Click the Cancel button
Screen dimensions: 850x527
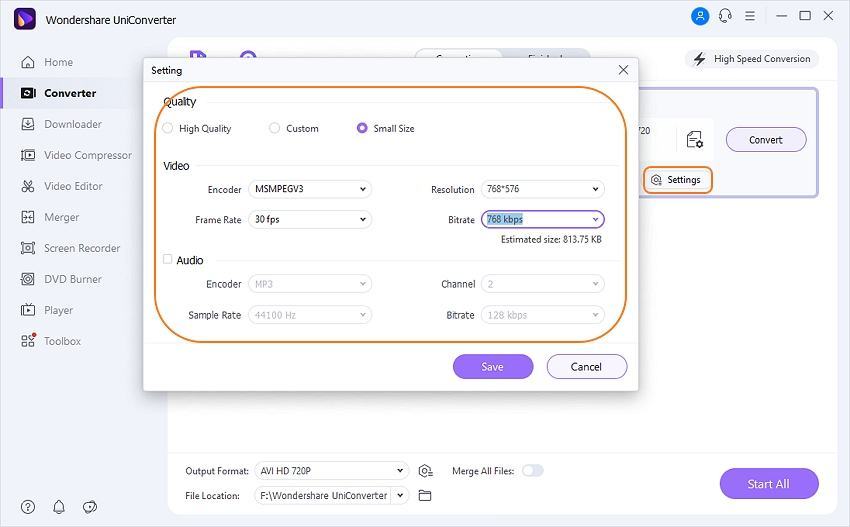(x=587, y=367)
